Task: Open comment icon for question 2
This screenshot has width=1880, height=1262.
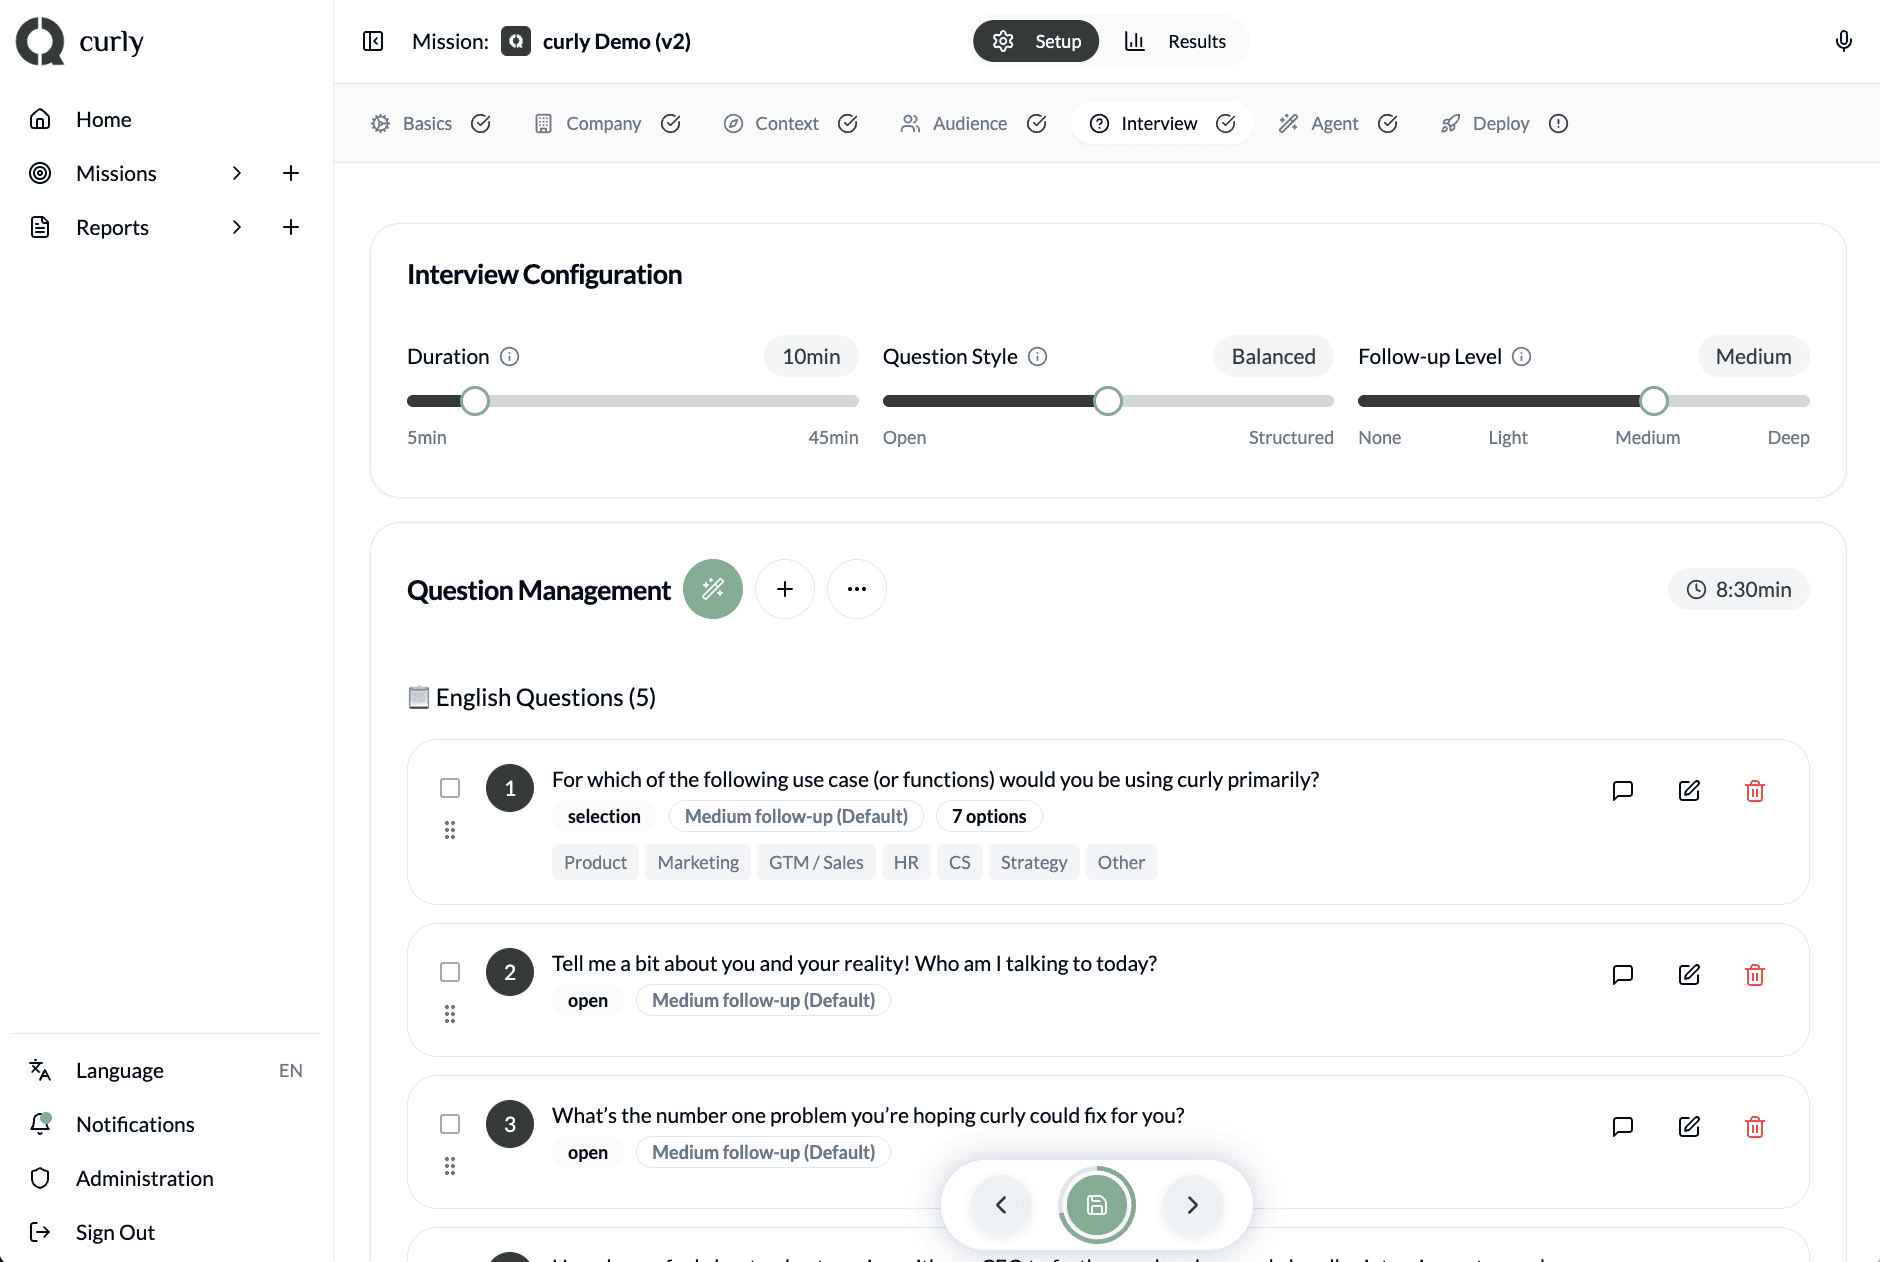Action: tap(1623, 975)
